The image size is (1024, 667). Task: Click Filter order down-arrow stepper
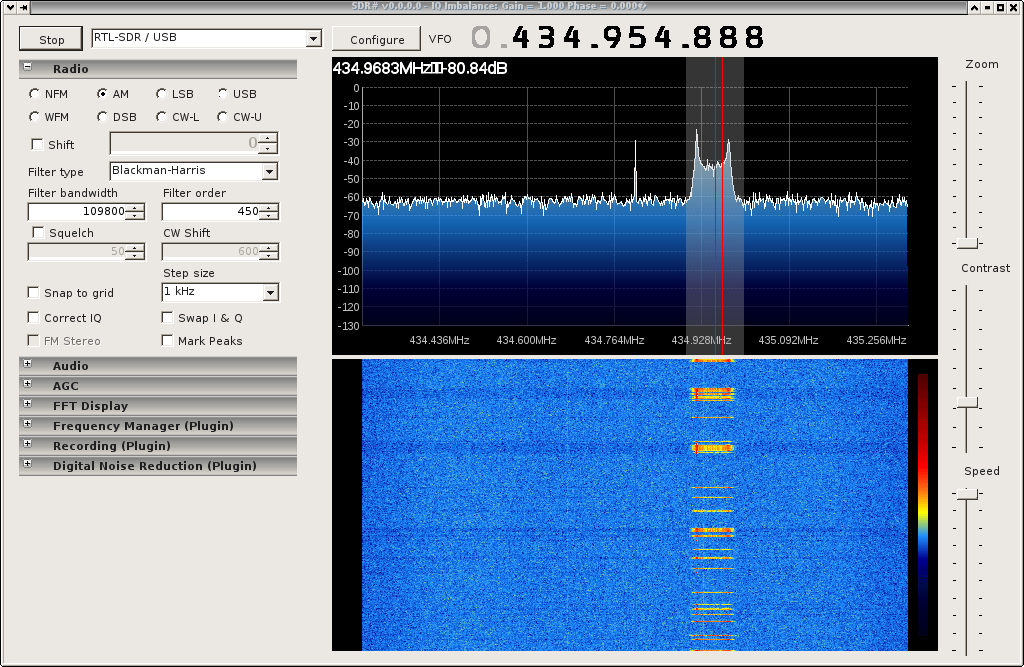click(269, 216)
